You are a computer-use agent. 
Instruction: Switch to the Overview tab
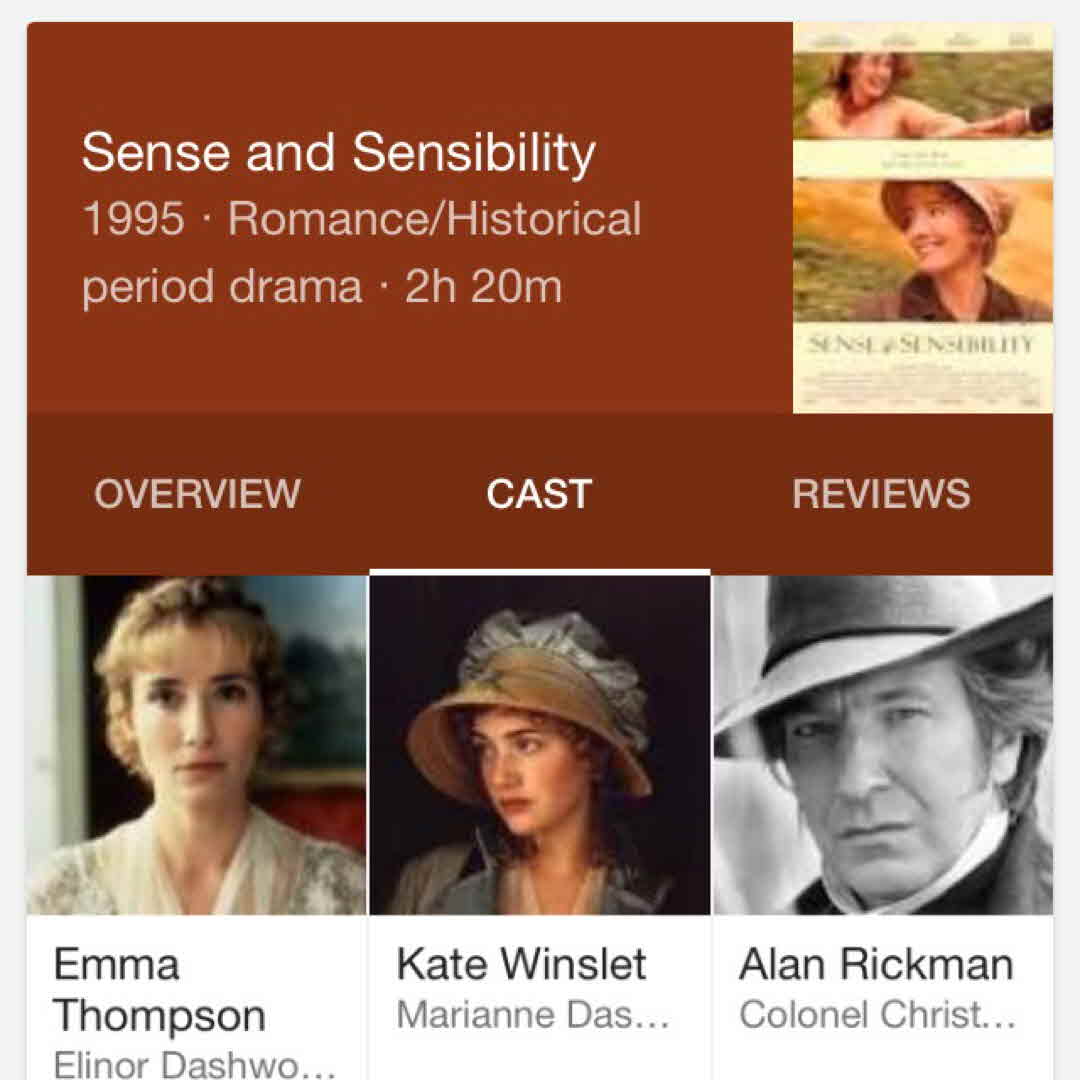(x=197, y=494)
